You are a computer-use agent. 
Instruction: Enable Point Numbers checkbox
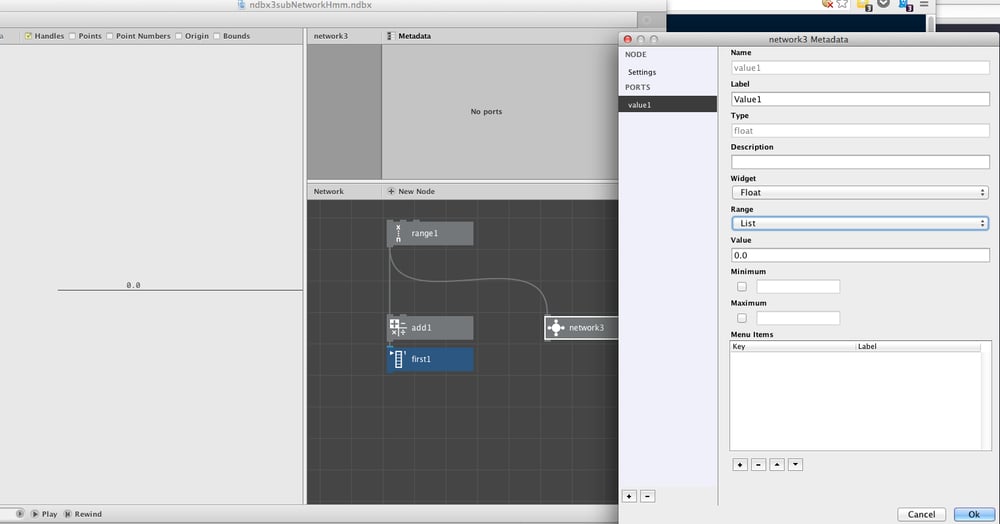110,36
